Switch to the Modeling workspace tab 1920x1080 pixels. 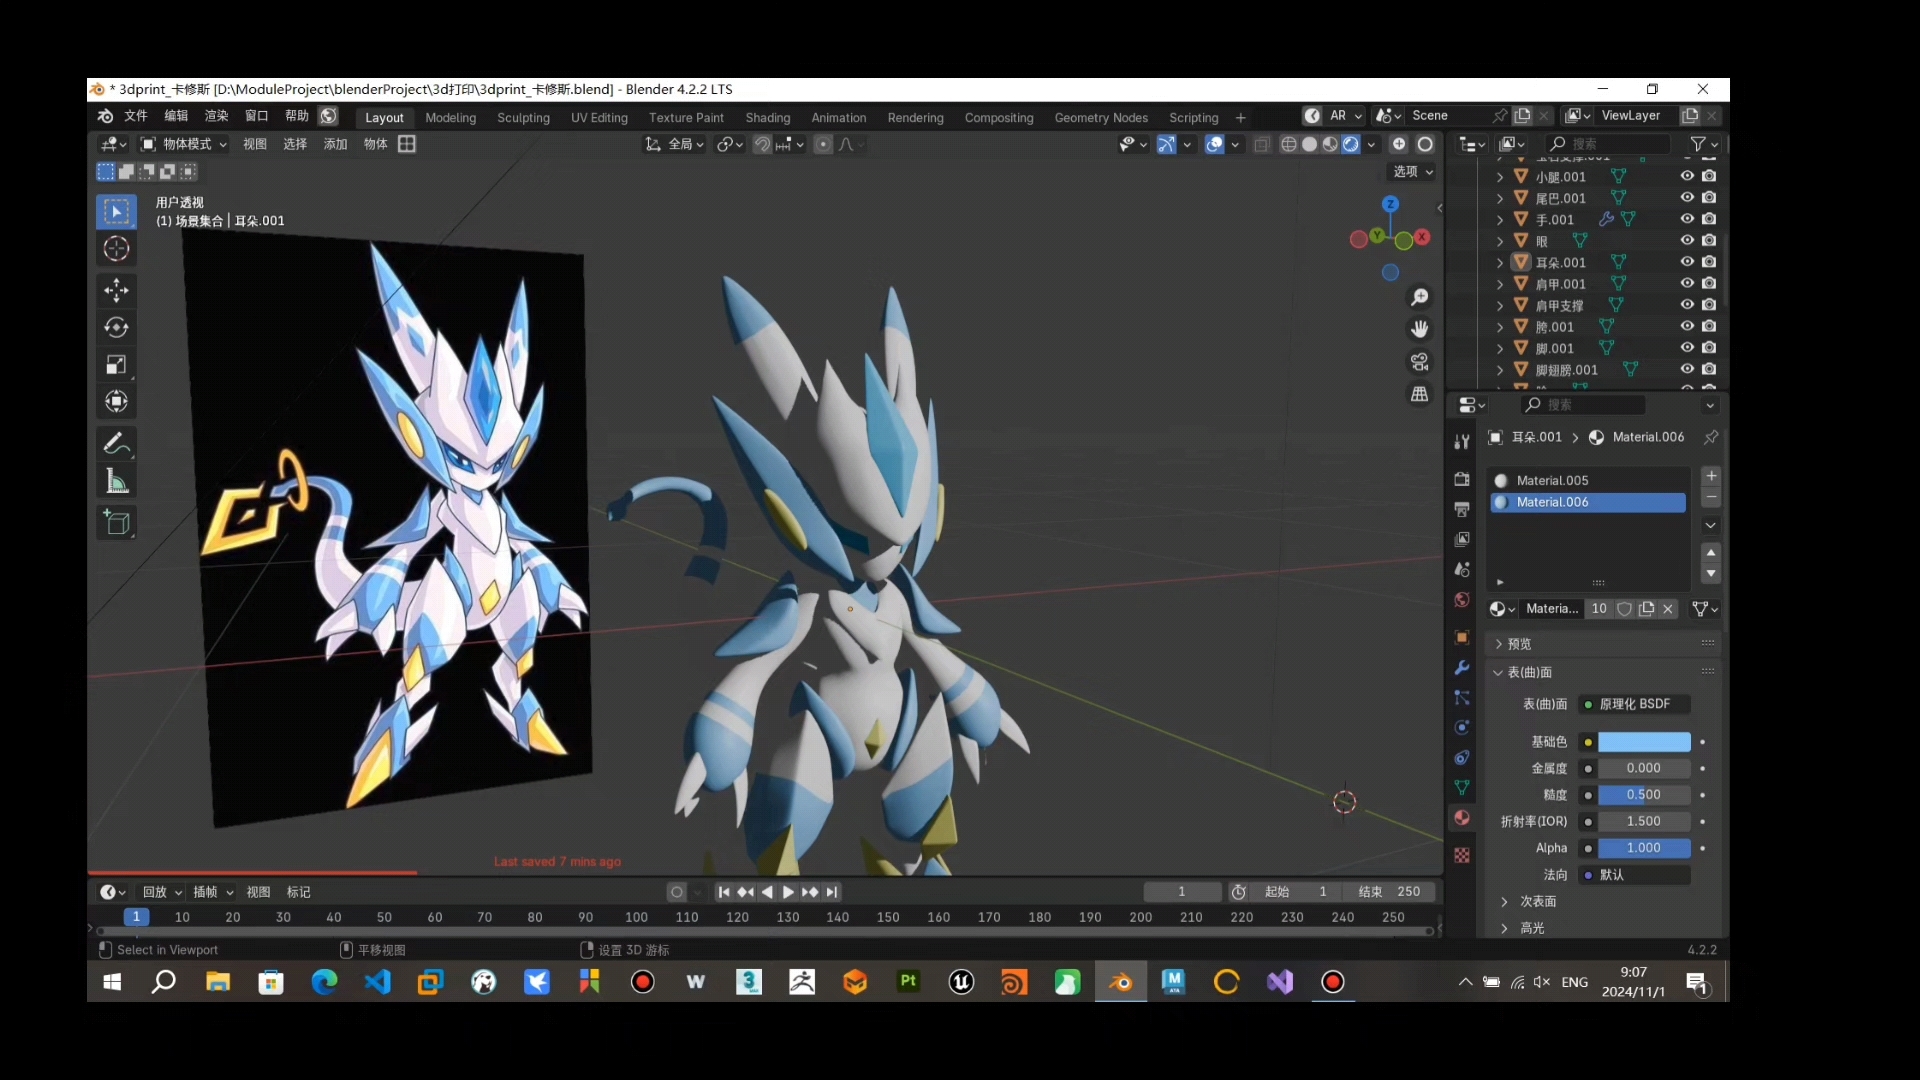pos(451,118)
